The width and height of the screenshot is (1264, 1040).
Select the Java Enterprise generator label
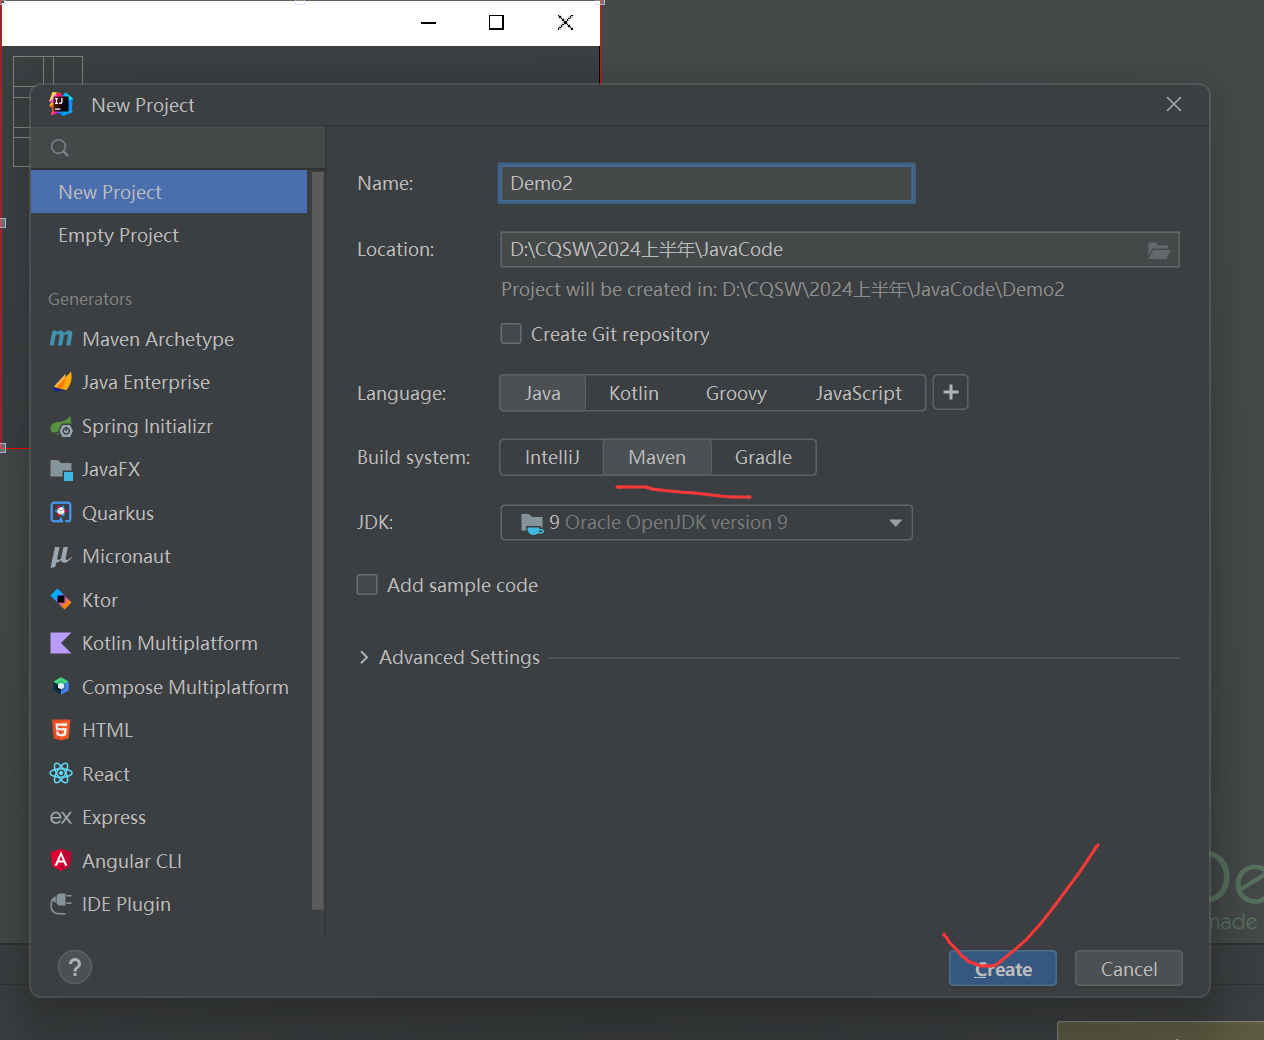146,382
